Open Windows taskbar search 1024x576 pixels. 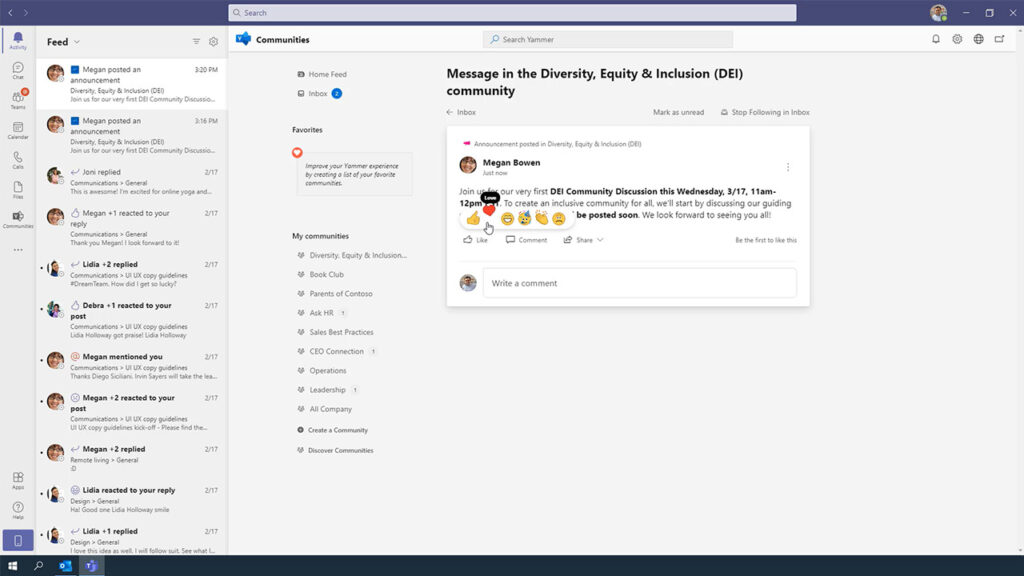point(39,566)
